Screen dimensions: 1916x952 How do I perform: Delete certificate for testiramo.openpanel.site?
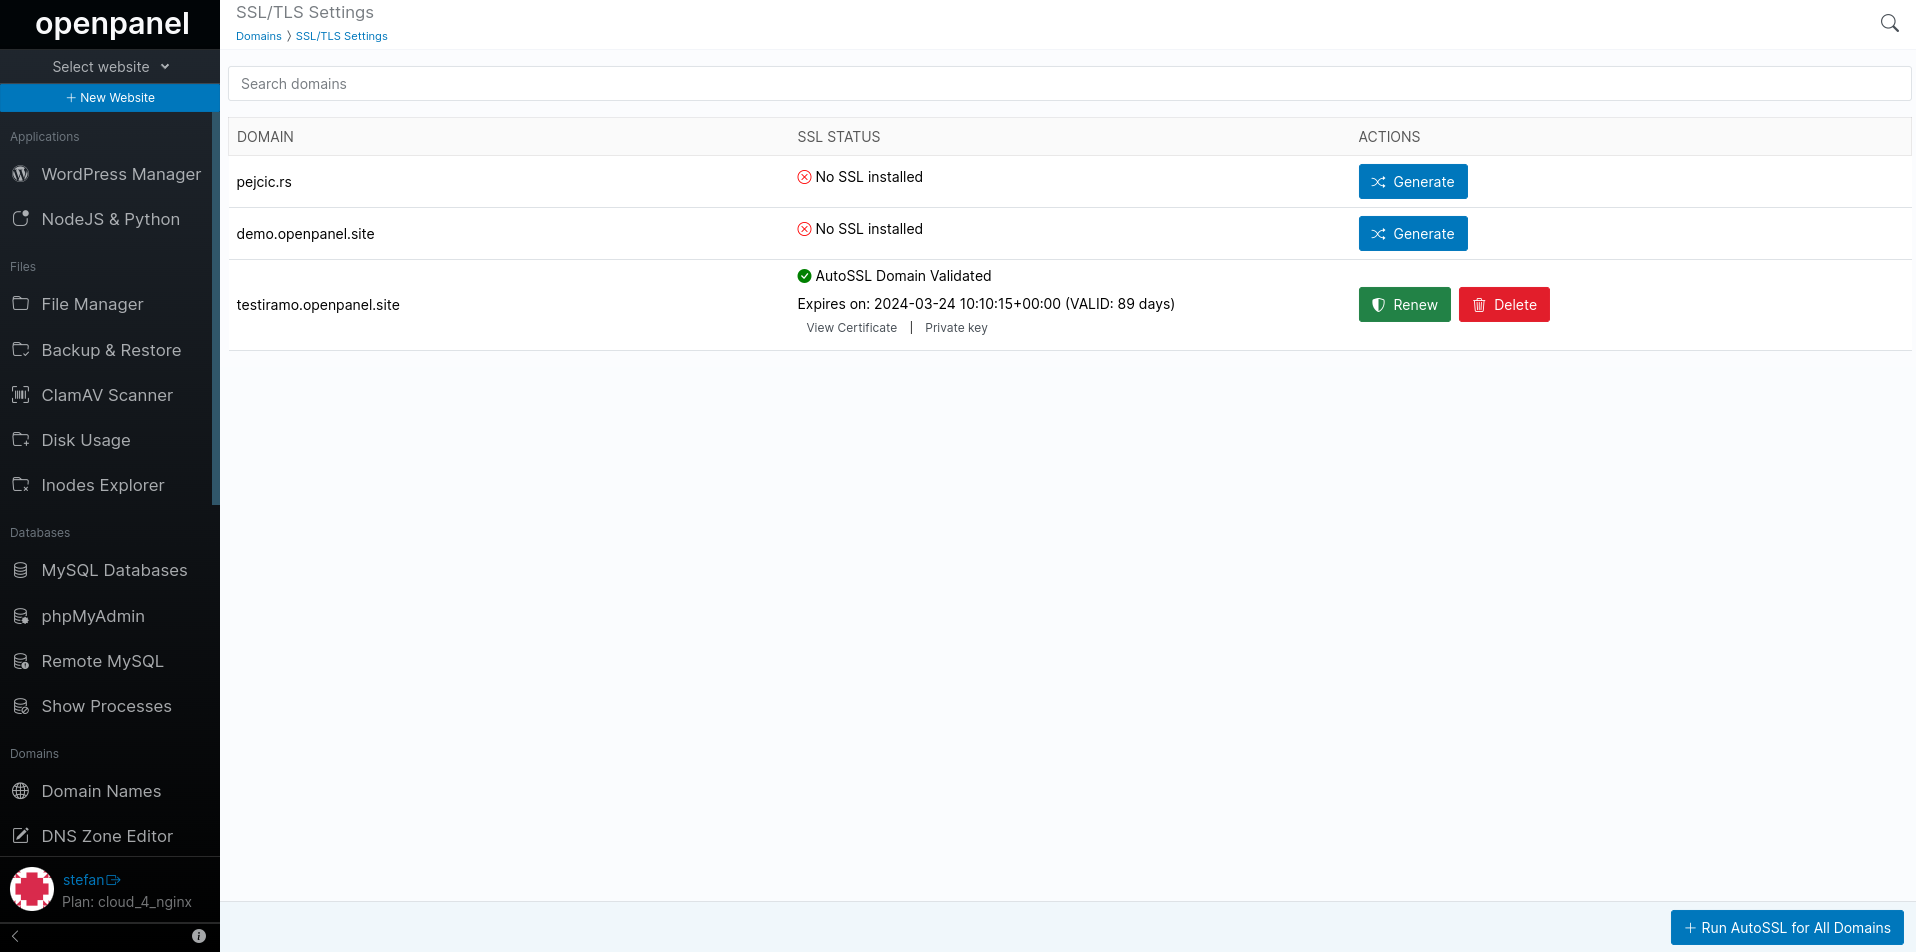tap(1504, 305)
